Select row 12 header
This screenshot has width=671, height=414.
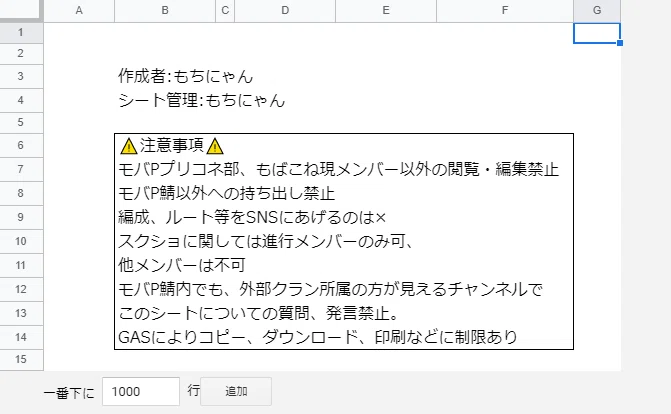21,289
